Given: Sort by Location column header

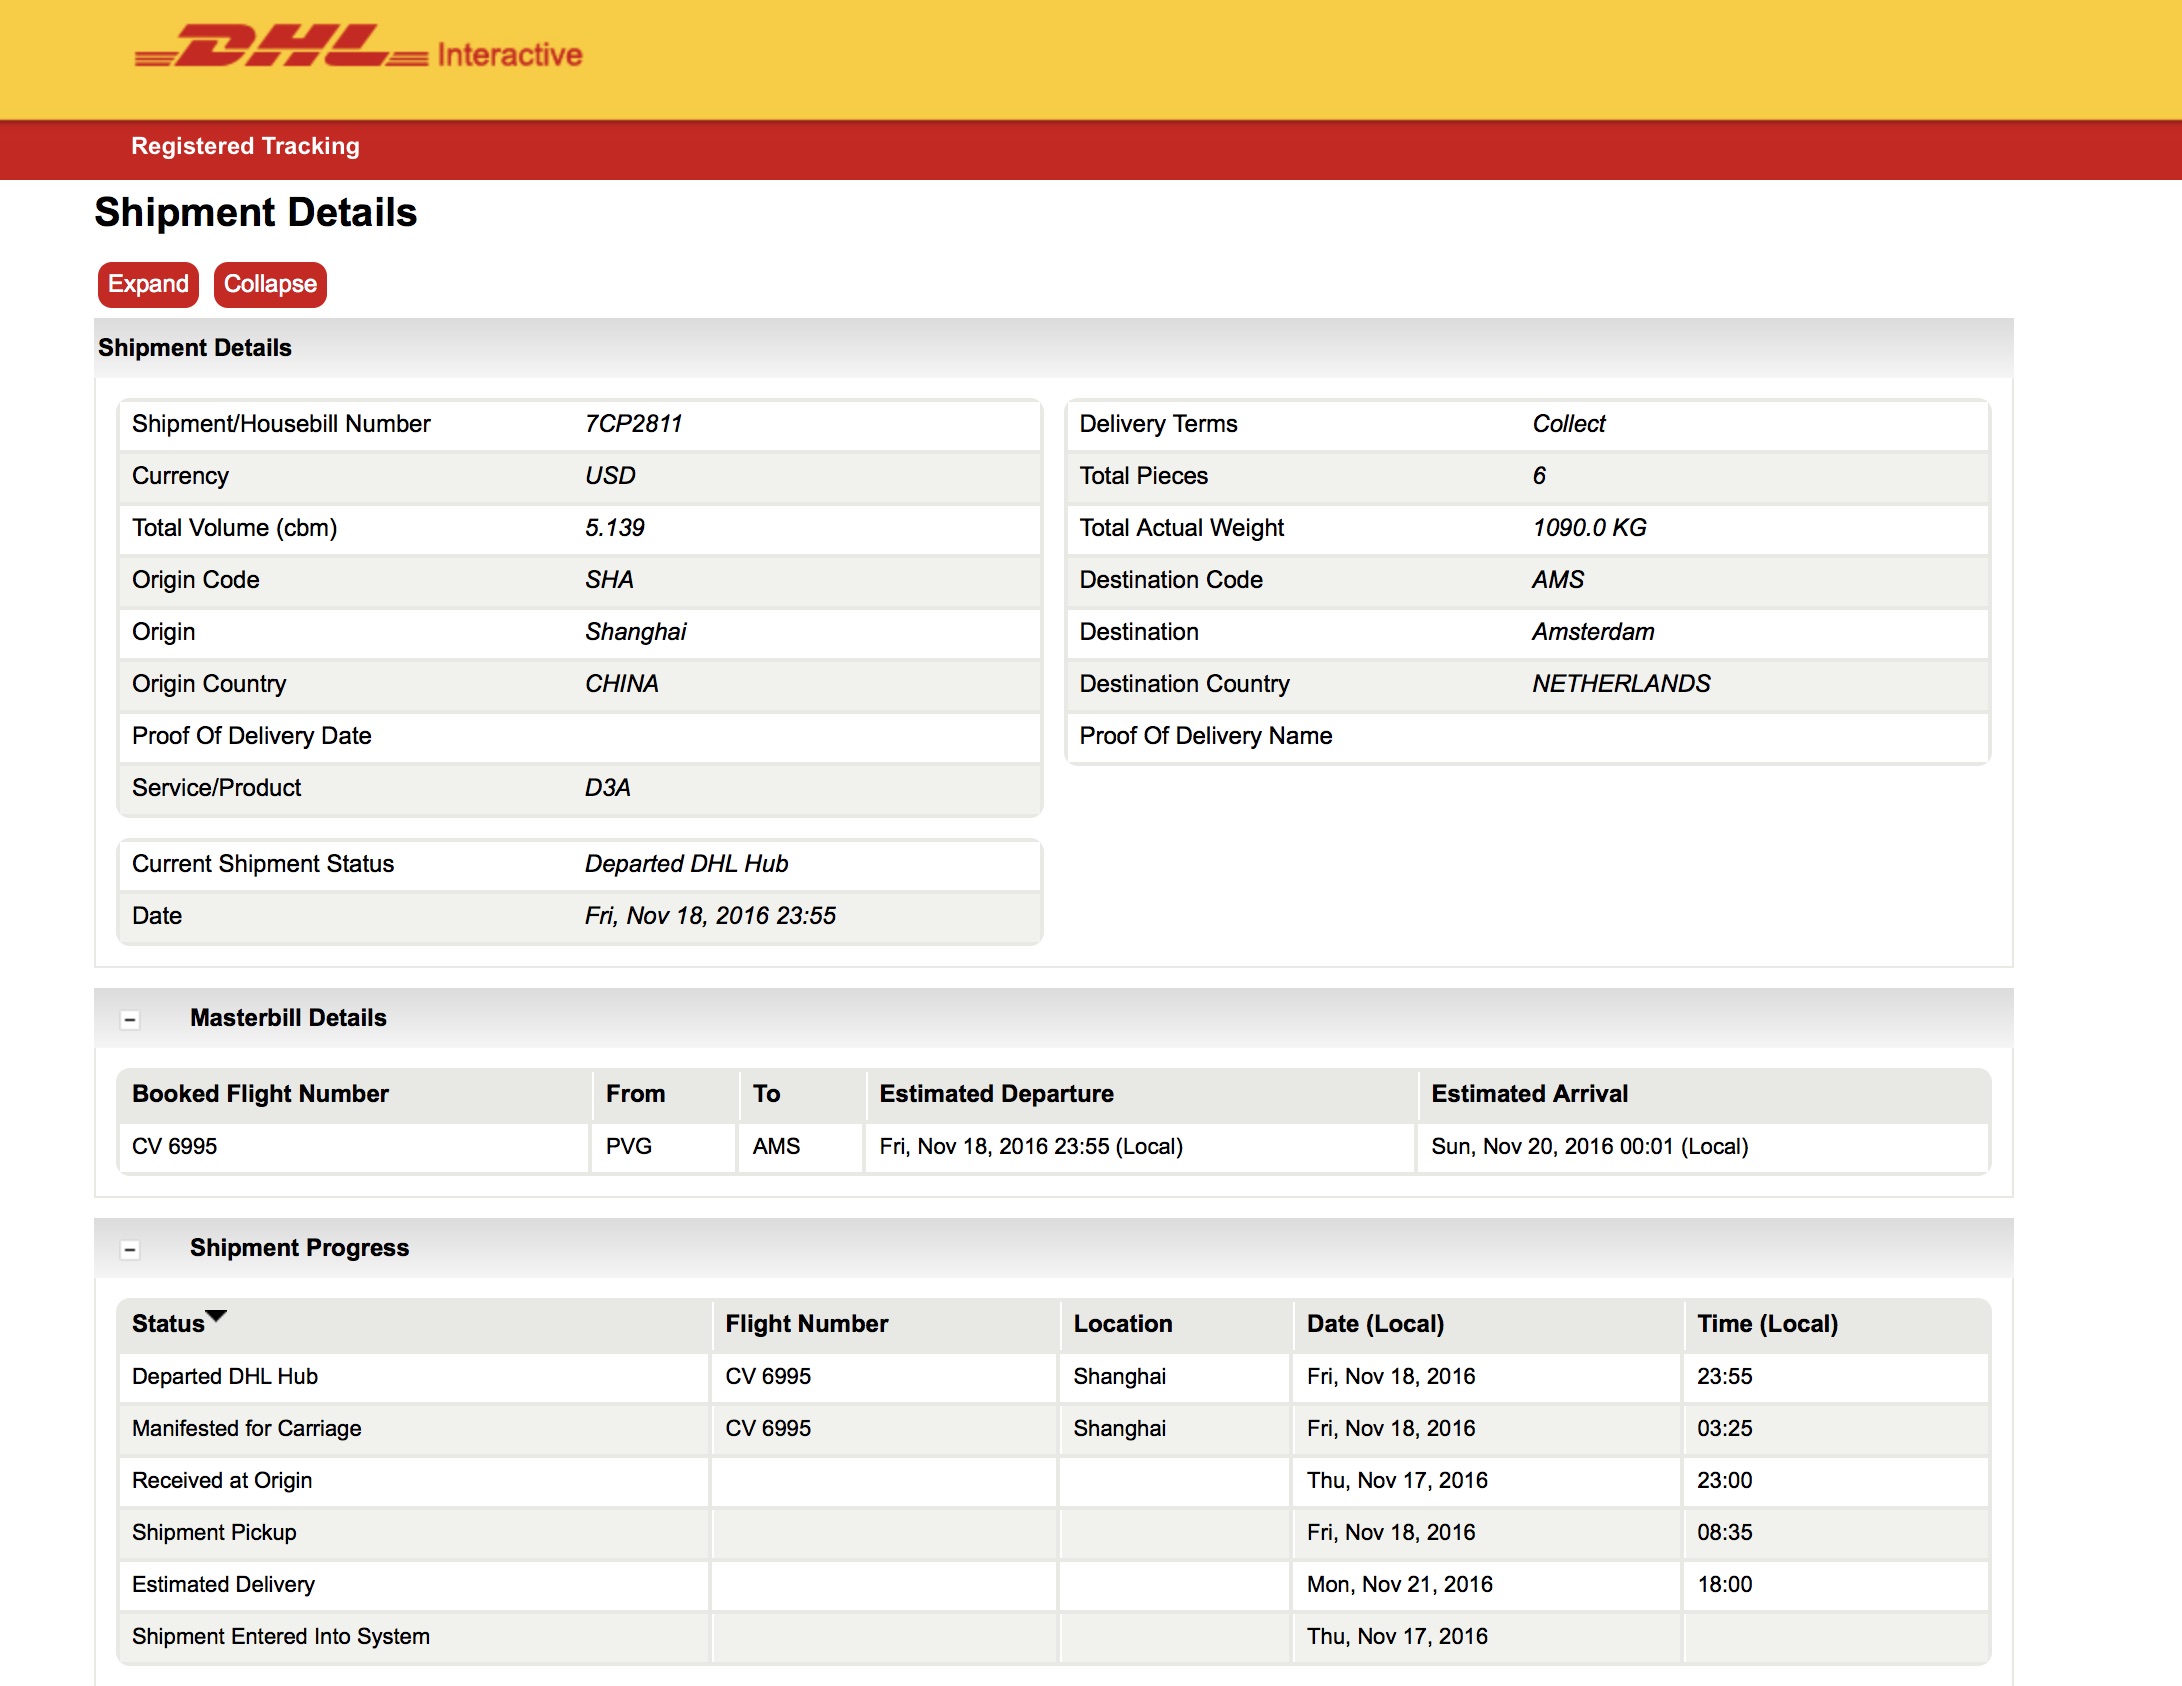Looking at the screenshot, I should (1122, 1324).
